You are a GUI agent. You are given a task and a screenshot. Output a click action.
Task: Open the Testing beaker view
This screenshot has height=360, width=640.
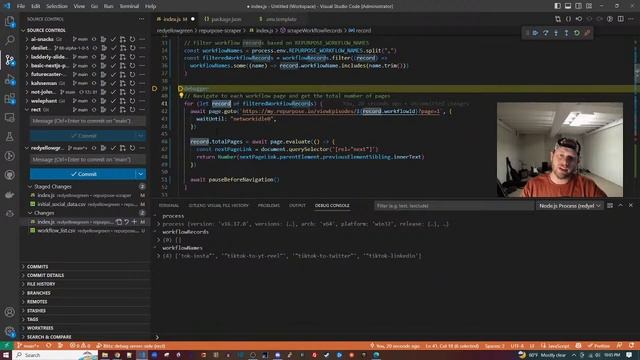point(9,137)
